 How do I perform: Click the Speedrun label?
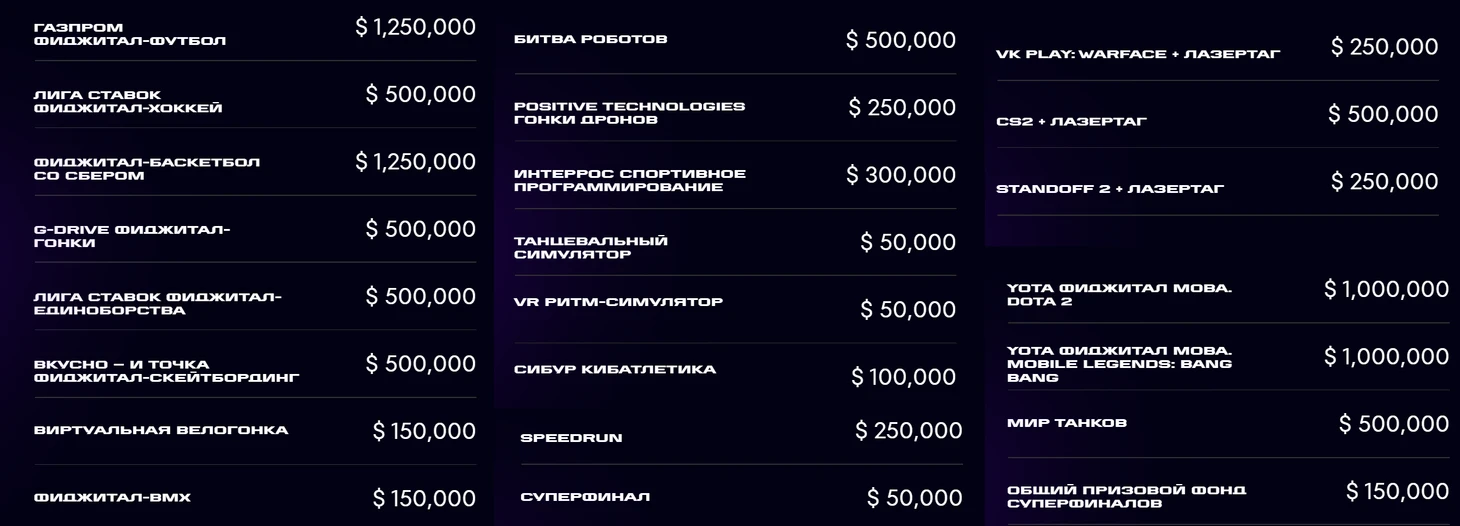(571, 438)
